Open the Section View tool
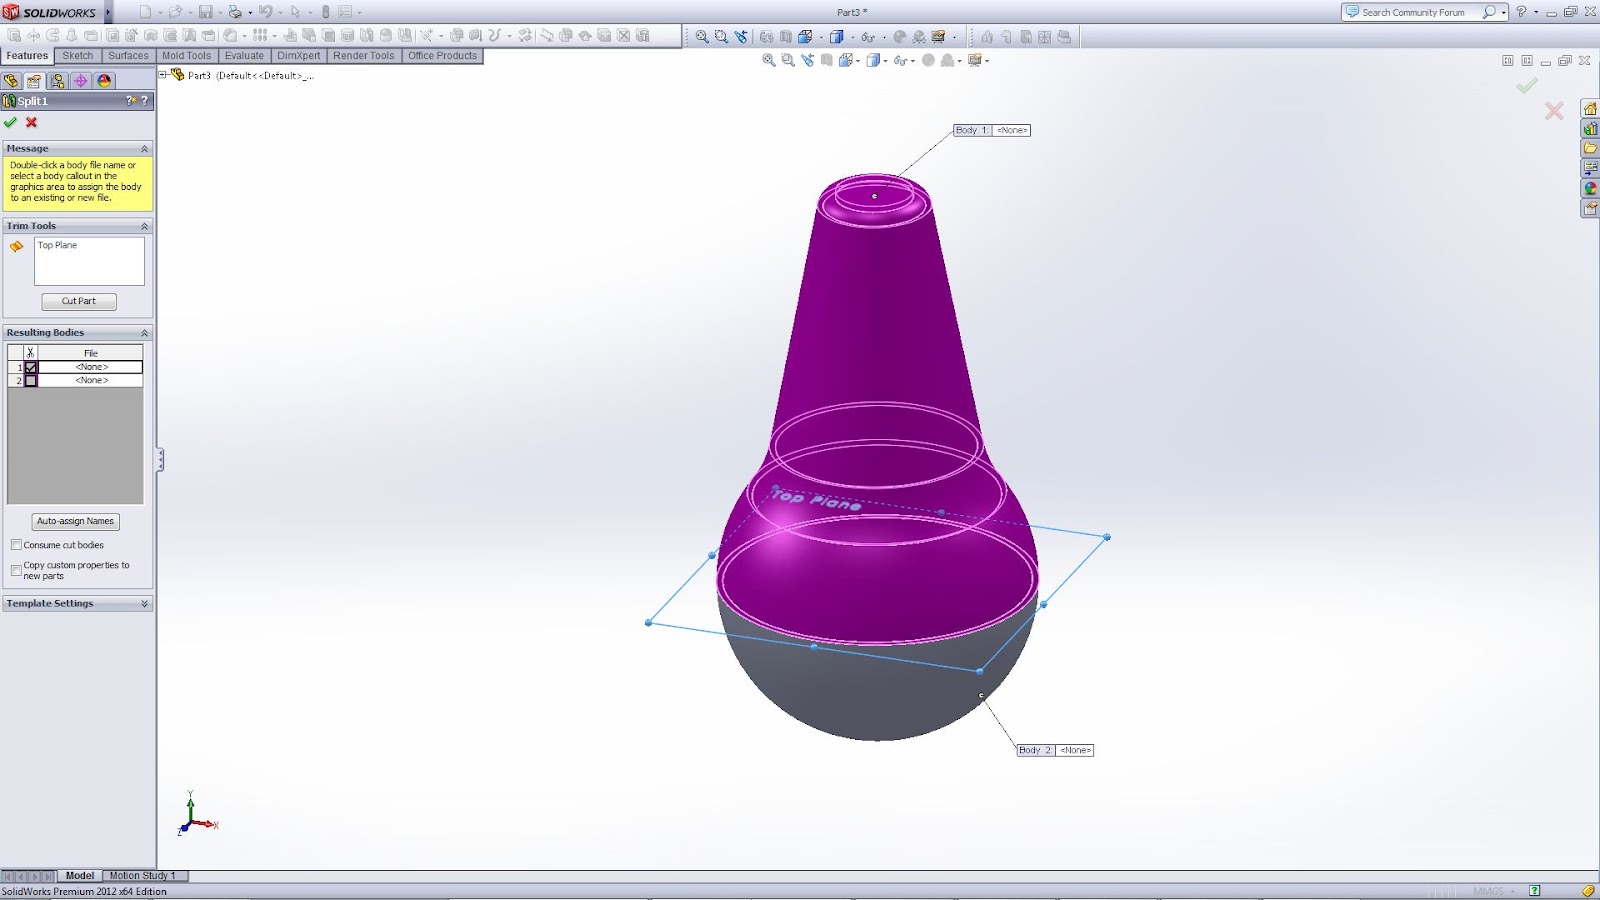The image size is (1600, 900). click(x=805, y=36)
